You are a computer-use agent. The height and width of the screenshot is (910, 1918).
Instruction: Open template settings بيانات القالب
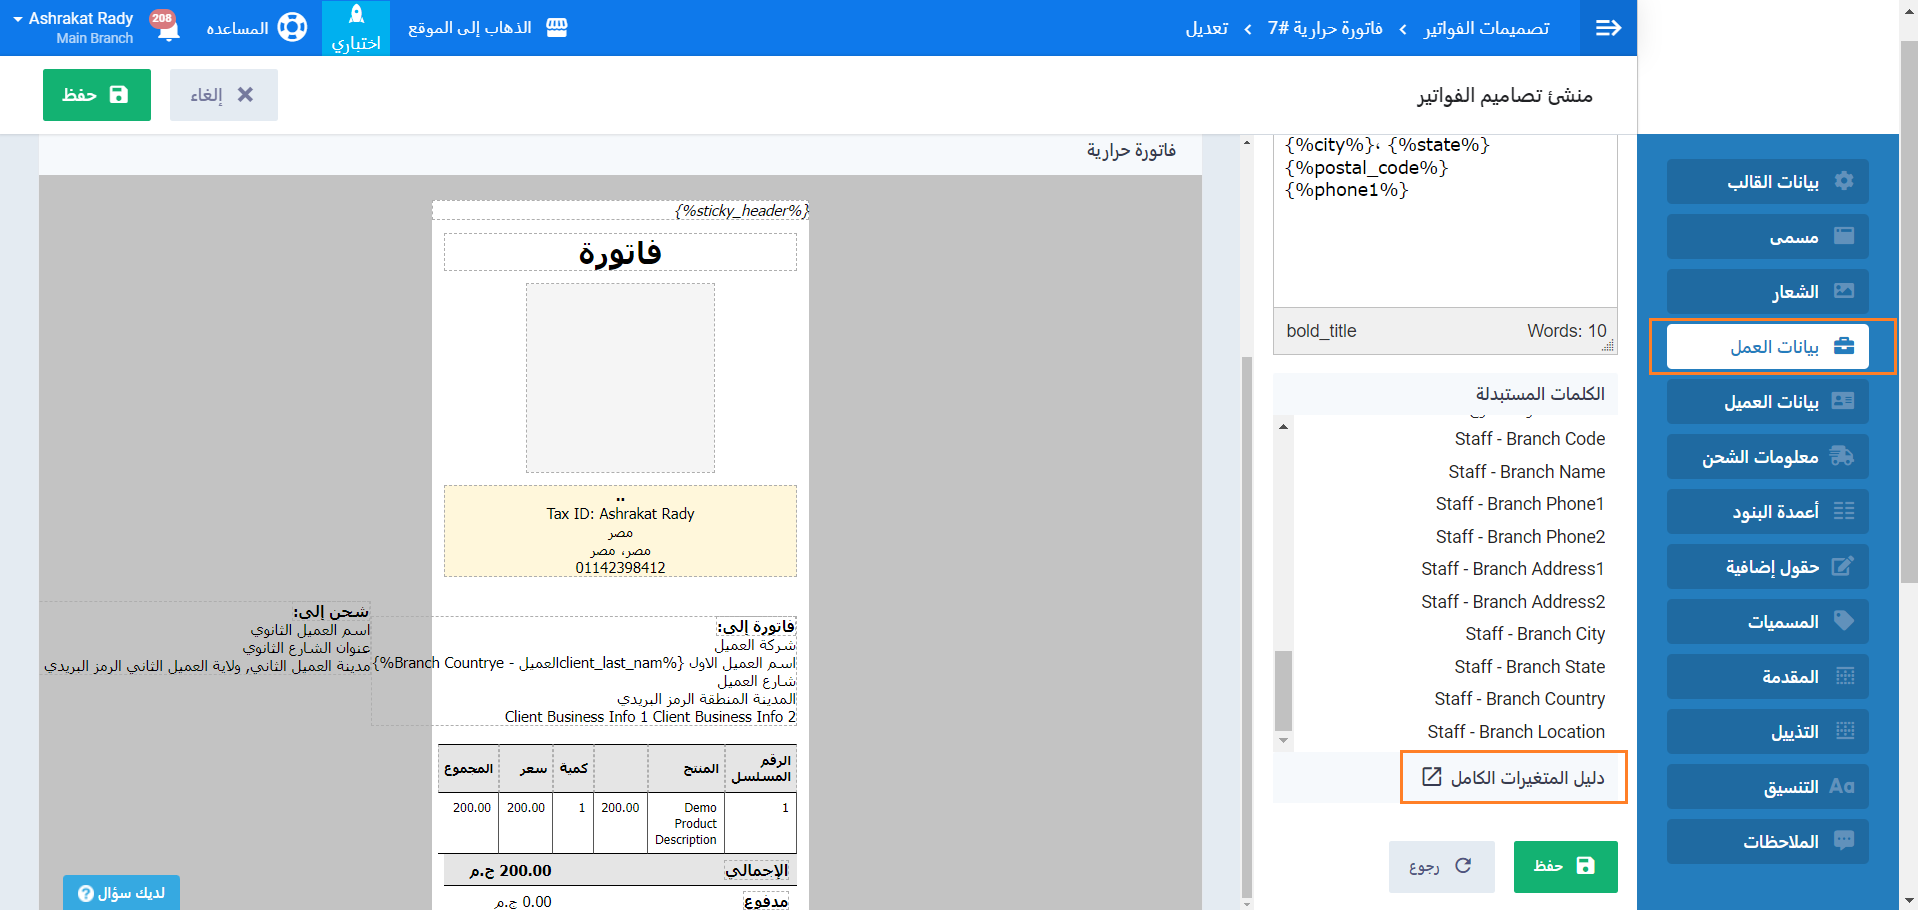point(1767,181)
